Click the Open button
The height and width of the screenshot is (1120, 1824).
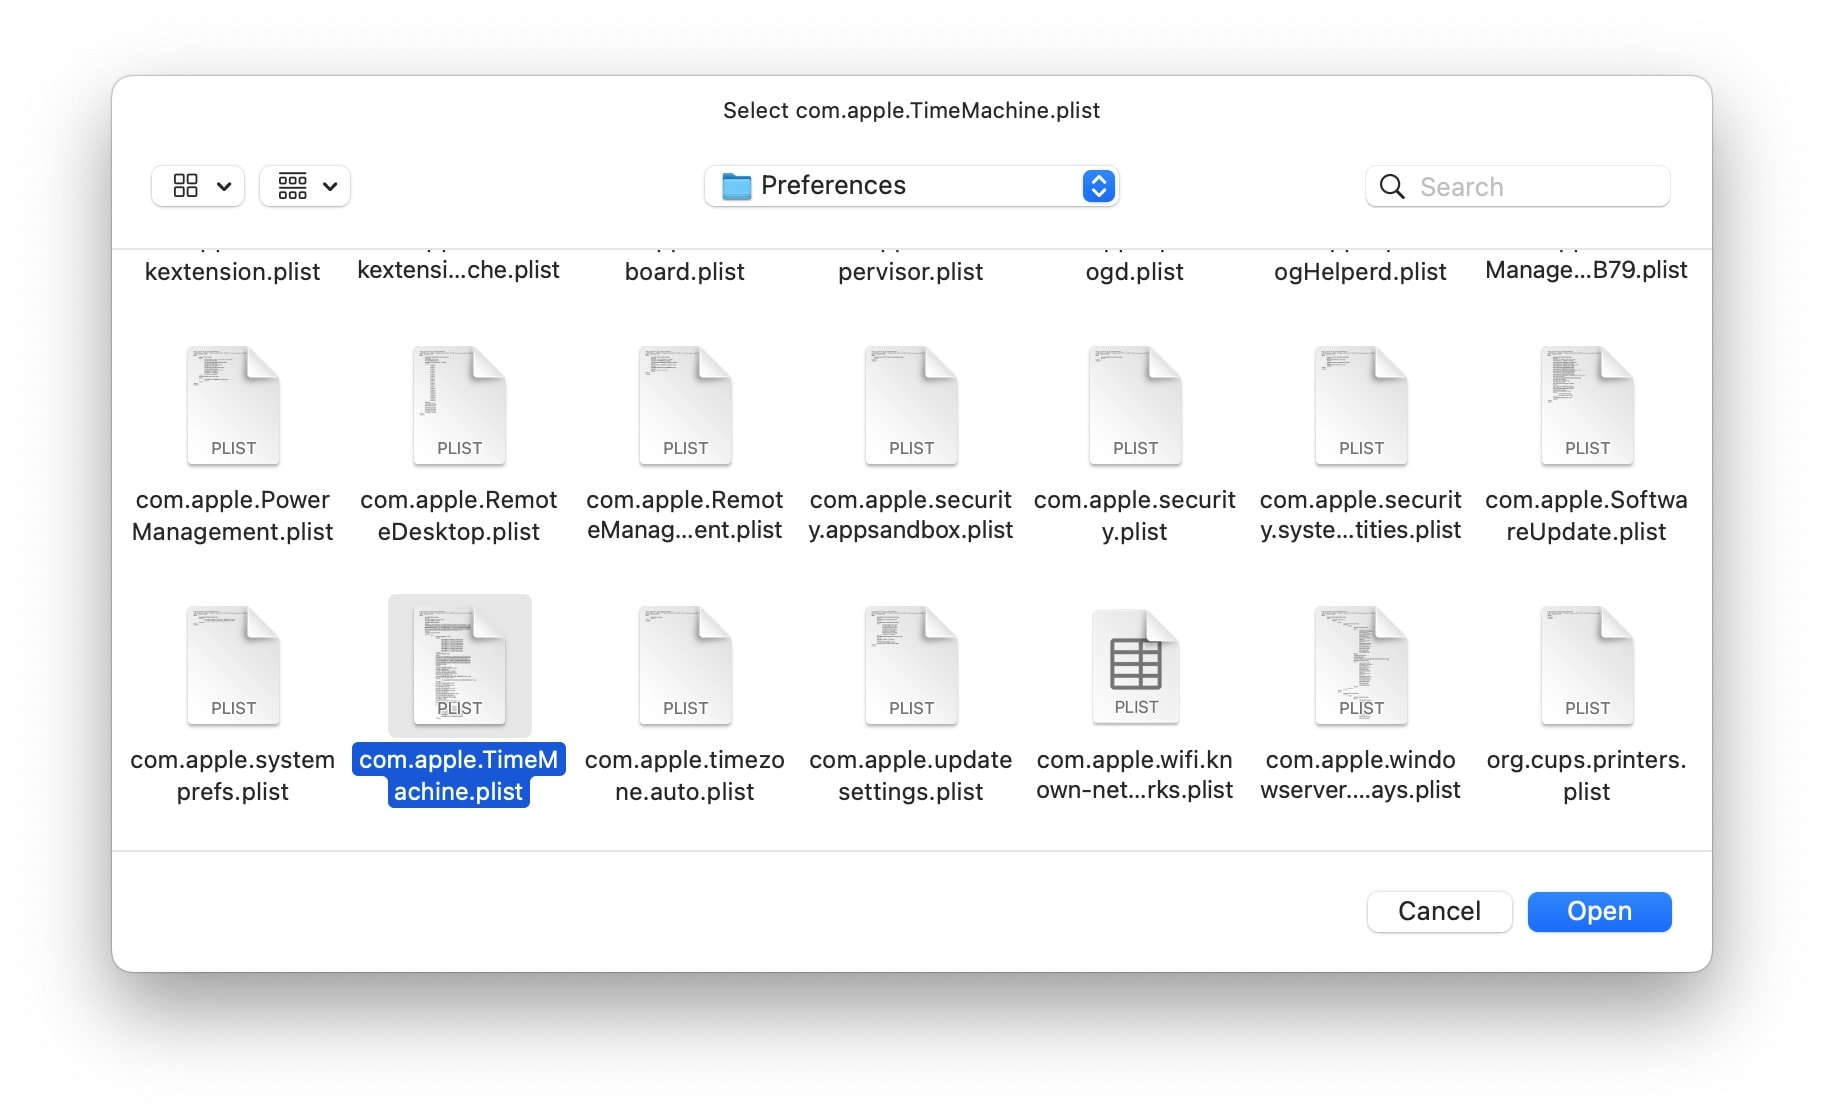click(x=1598, y=911)
